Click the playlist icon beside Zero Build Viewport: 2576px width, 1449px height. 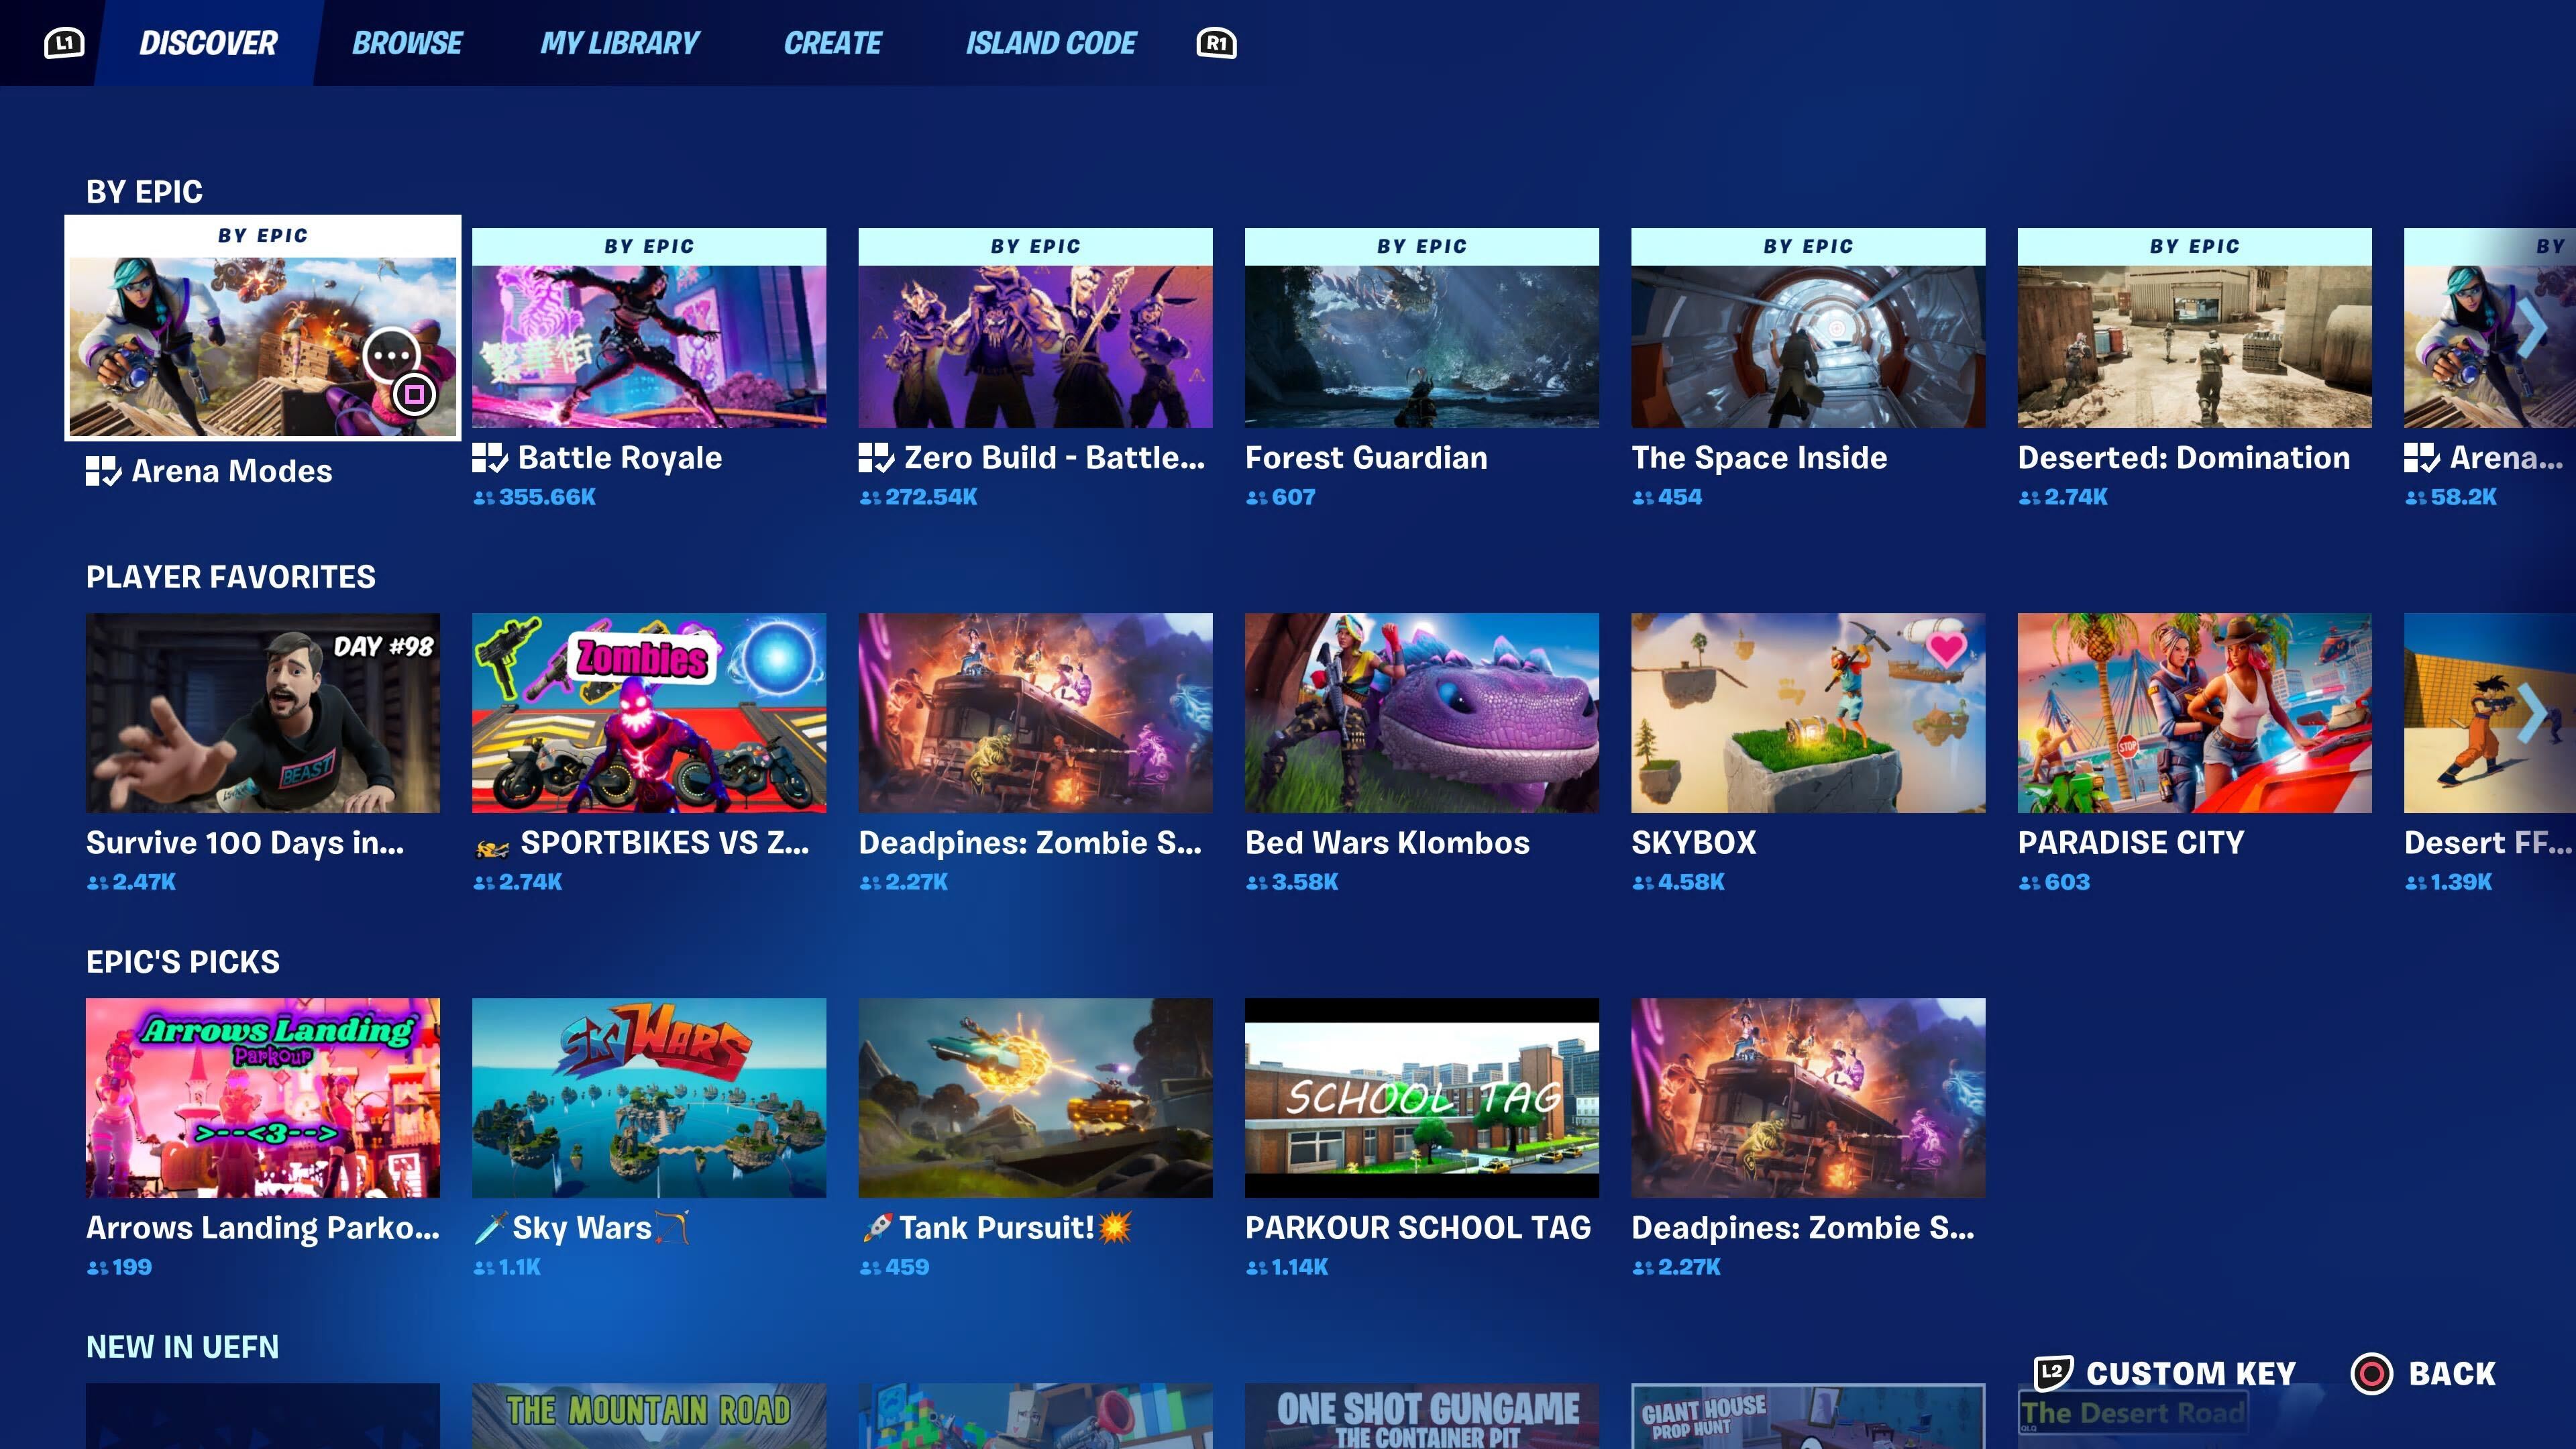876,458
